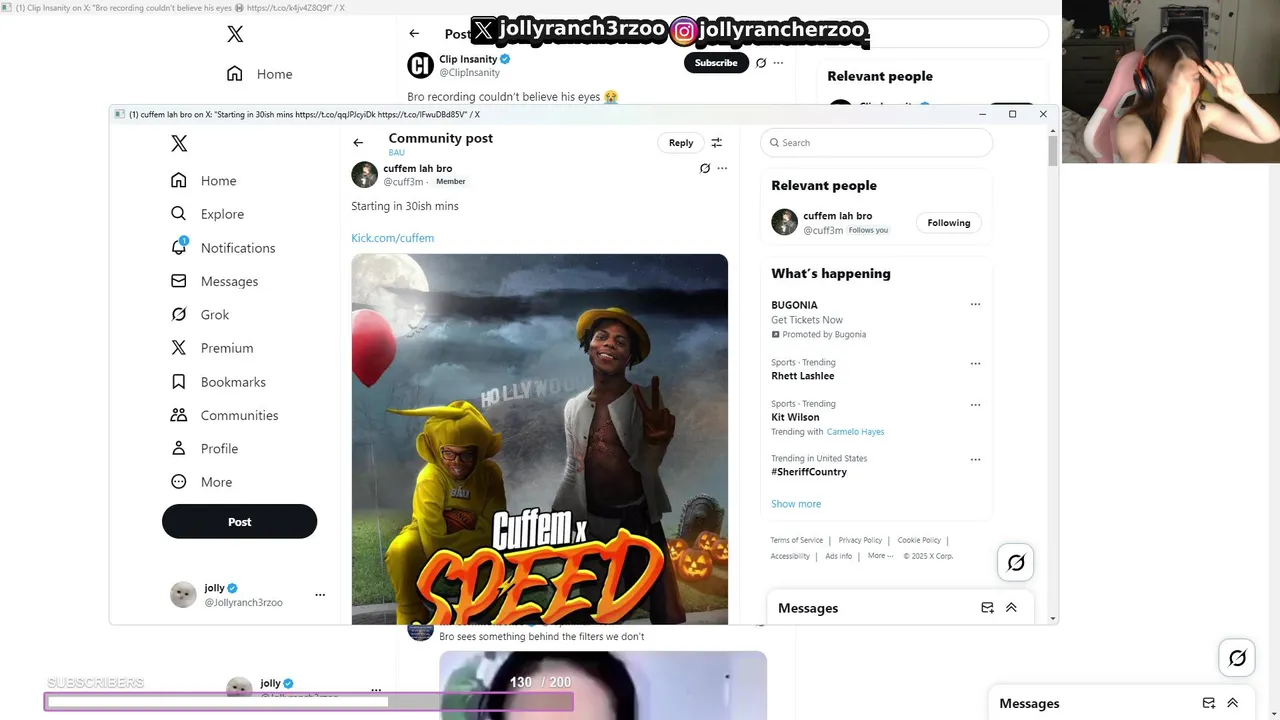This screenshot has width=1280, height=720.
Task: Click the More circle icon in sidebar
Action: (x=179, y=482)
